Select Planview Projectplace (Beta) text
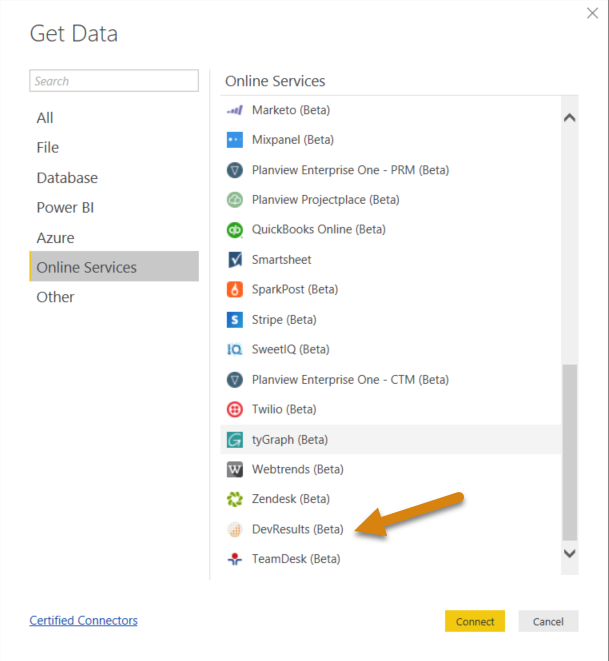This screenshot has height=661, width=609. pos(326,200)
